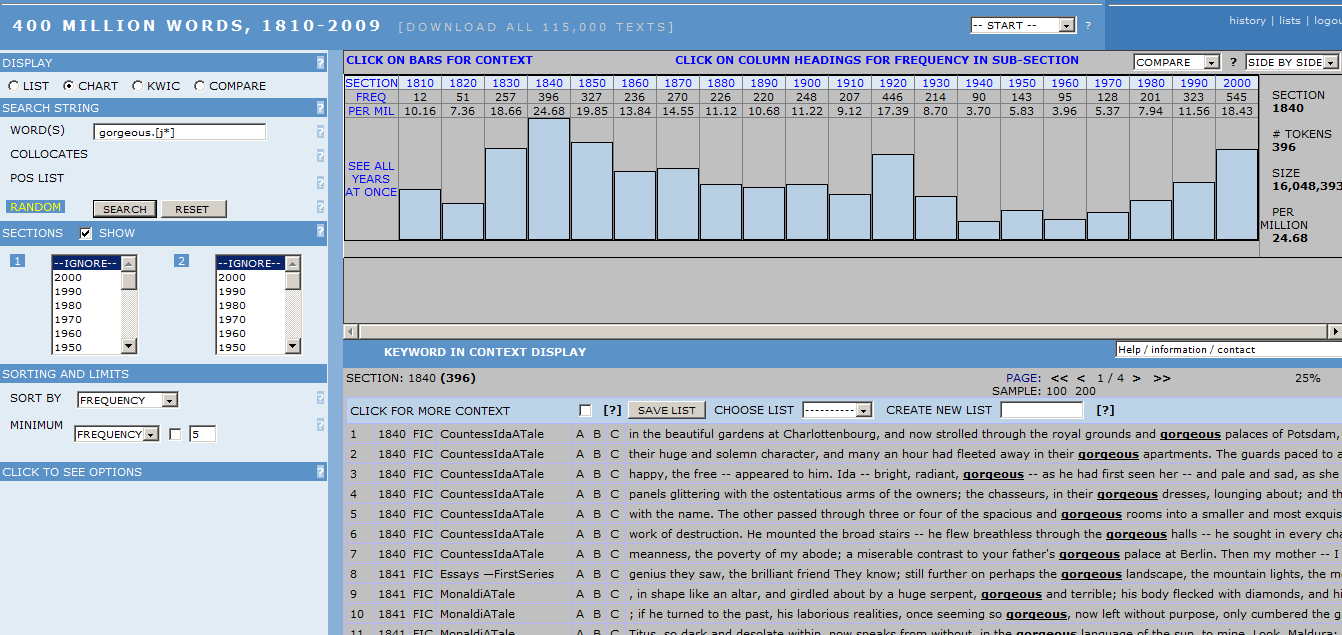Open the SORT BY frequency dropdown
Image resolution: width=1342 pixels, height=635 pixels.
(127, 400)
